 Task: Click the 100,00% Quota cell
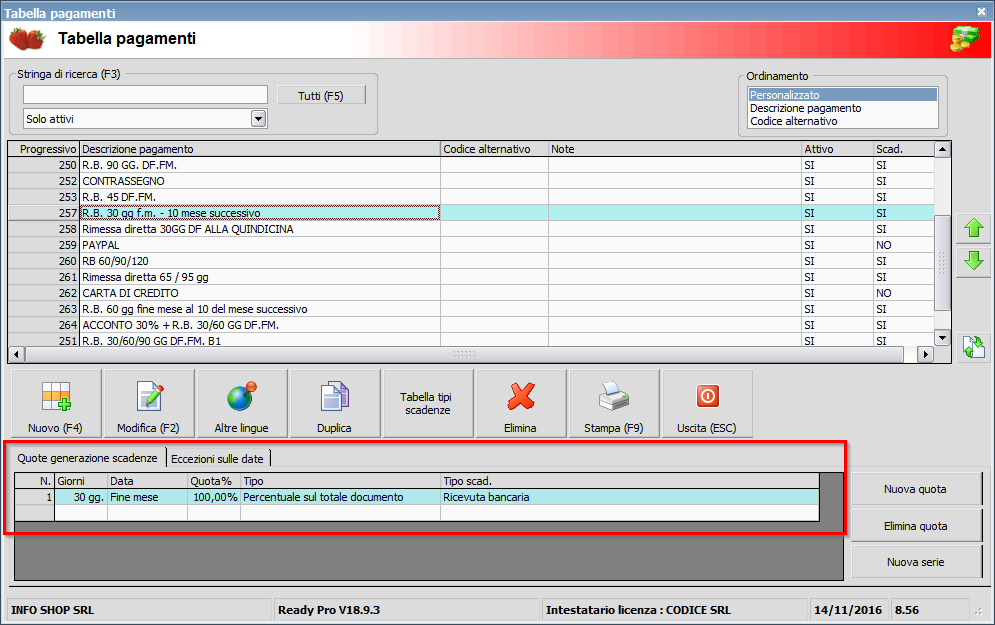(214, 497)
